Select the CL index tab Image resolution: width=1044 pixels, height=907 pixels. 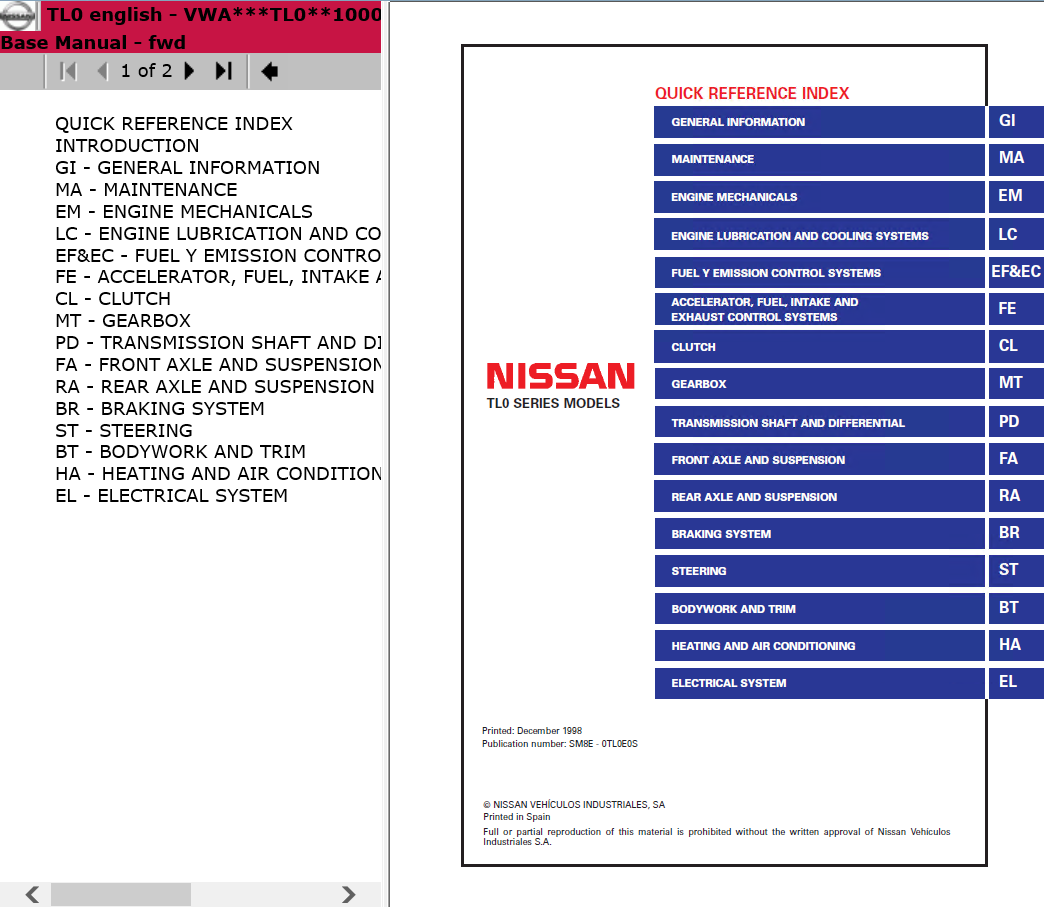click(1016, 346)
